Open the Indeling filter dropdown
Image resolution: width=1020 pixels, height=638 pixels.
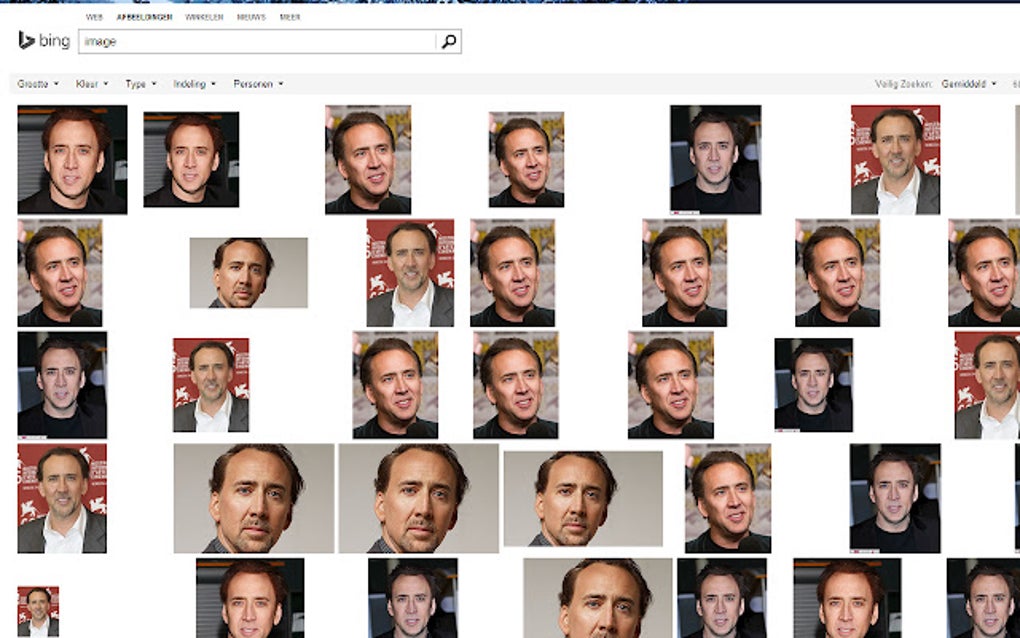coord(191,84)
